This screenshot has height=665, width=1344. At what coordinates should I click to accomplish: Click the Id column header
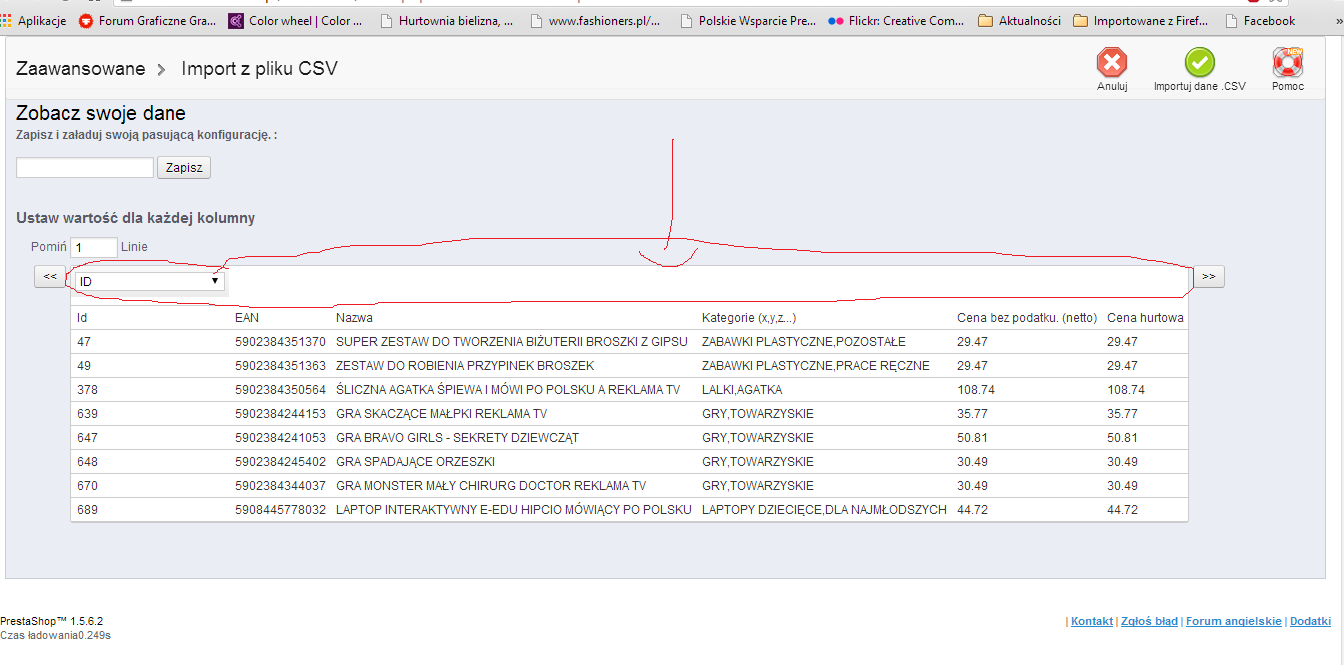[x=83, y=318]
